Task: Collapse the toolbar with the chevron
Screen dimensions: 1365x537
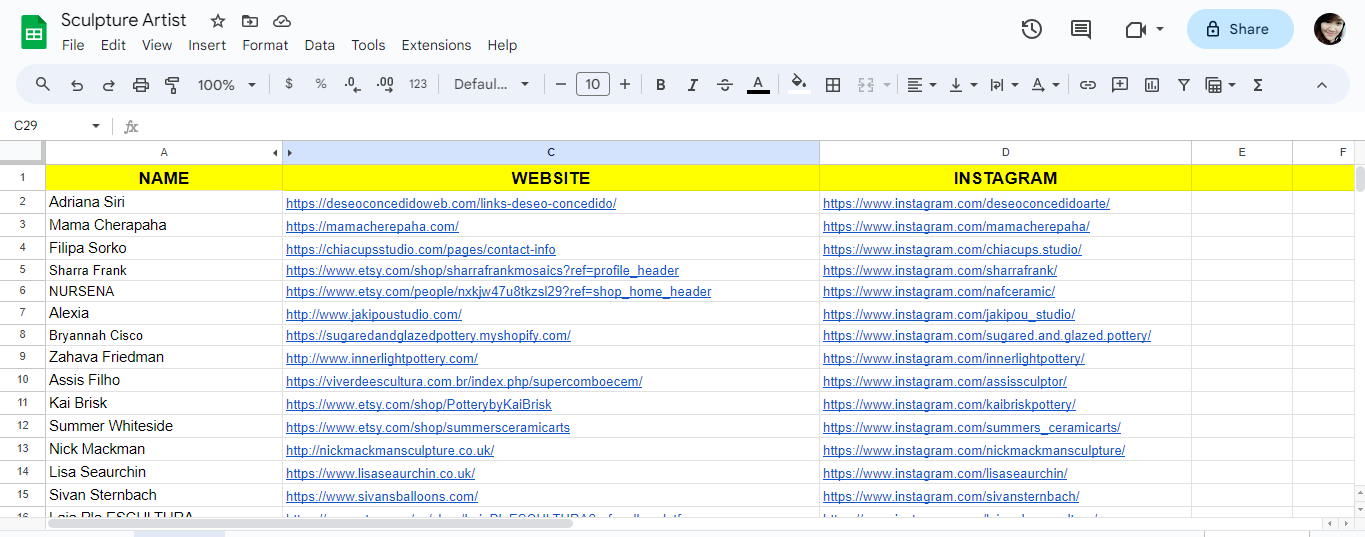Action: [1321, 85]
